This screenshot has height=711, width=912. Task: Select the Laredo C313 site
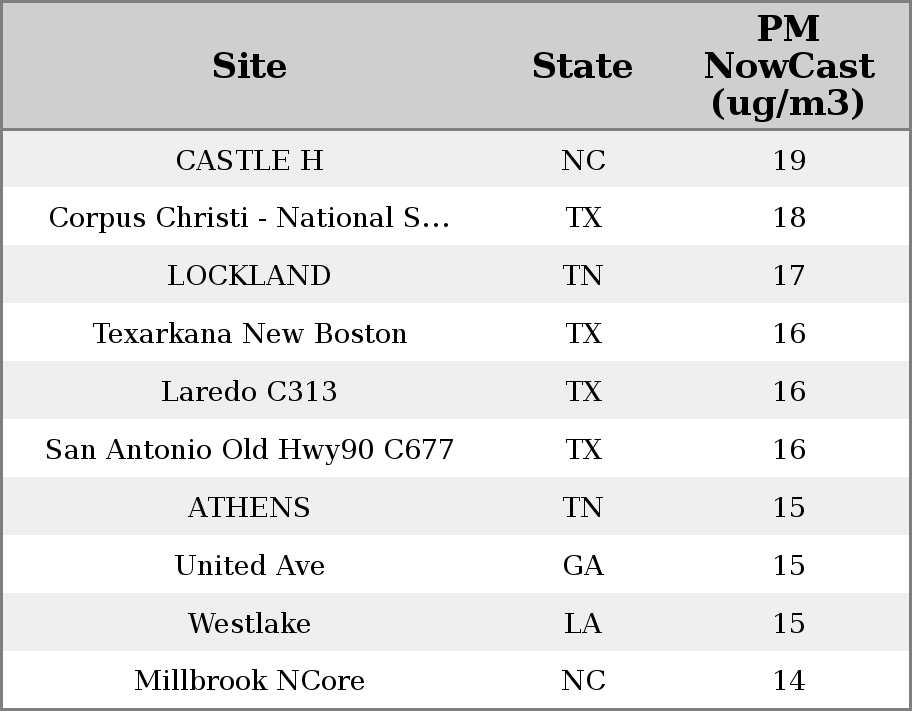[x=249, y=391]
